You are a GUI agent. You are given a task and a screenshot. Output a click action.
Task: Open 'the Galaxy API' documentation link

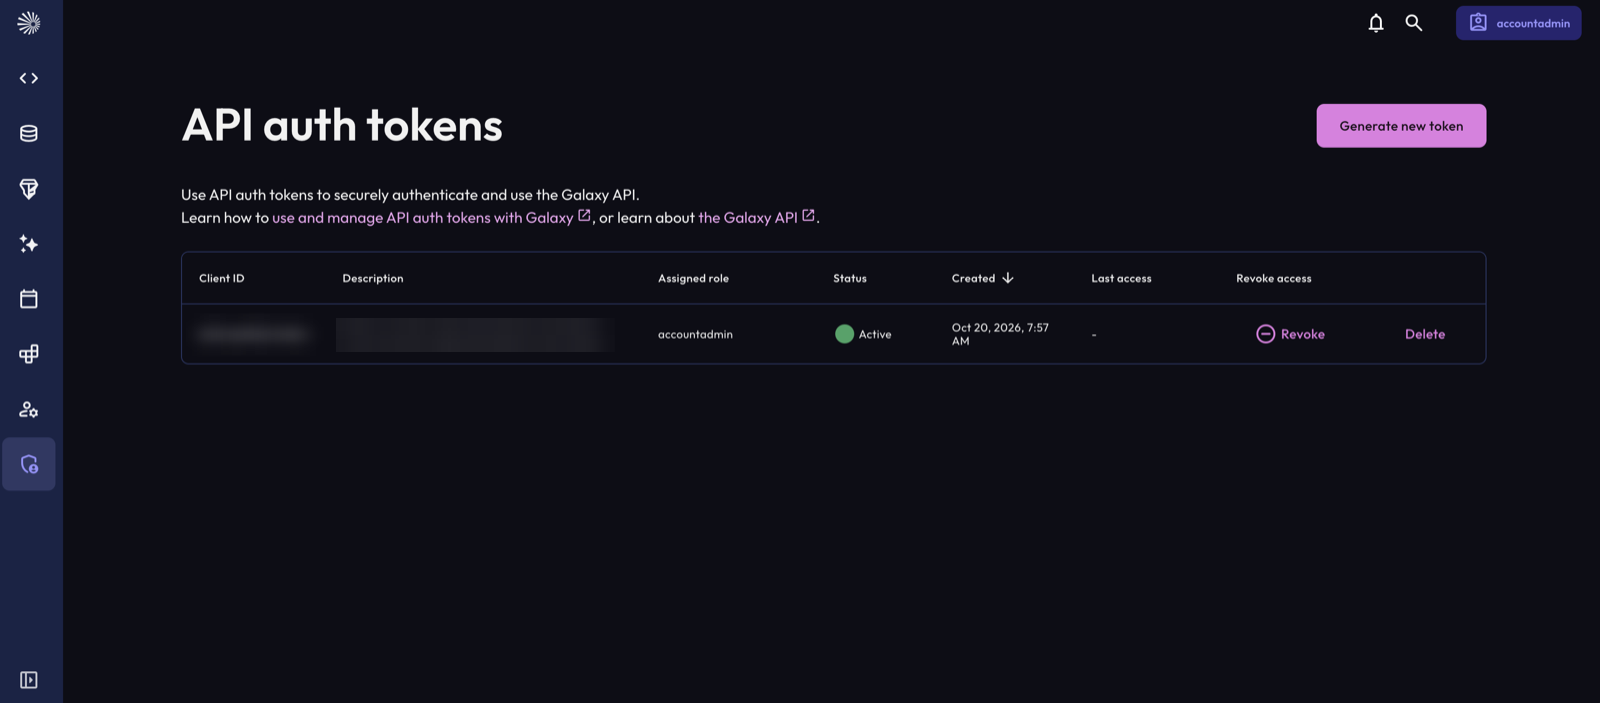point(756,217)
